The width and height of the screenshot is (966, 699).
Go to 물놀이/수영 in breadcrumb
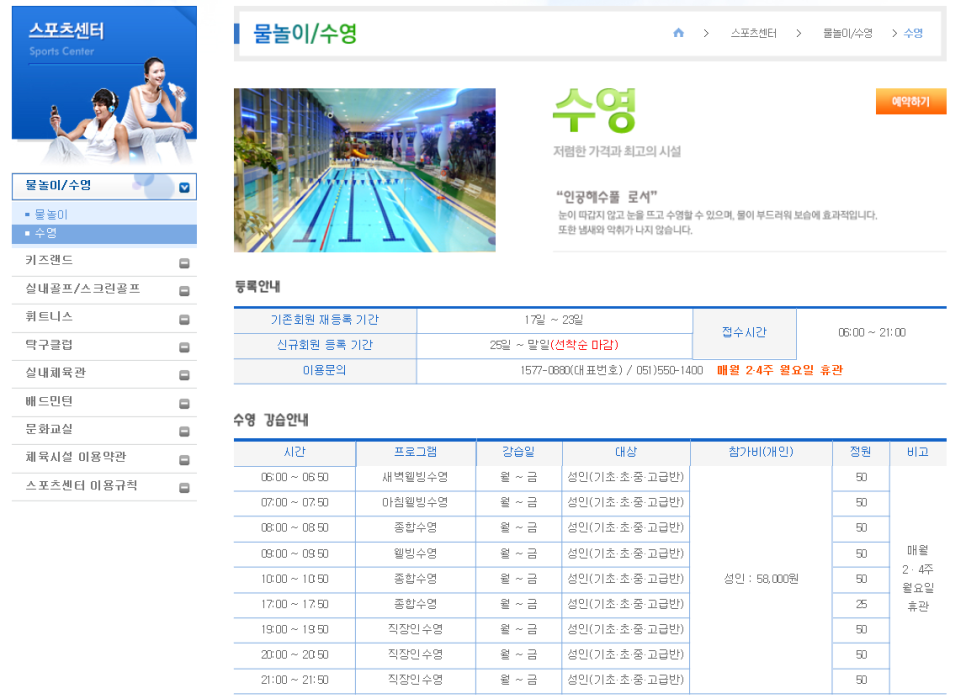[848, 33]
